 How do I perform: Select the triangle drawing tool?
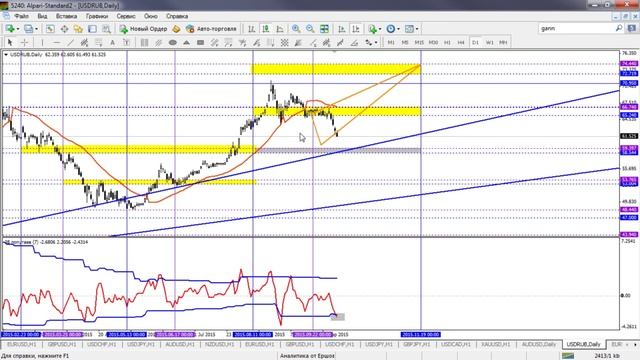tap(187, 42)
